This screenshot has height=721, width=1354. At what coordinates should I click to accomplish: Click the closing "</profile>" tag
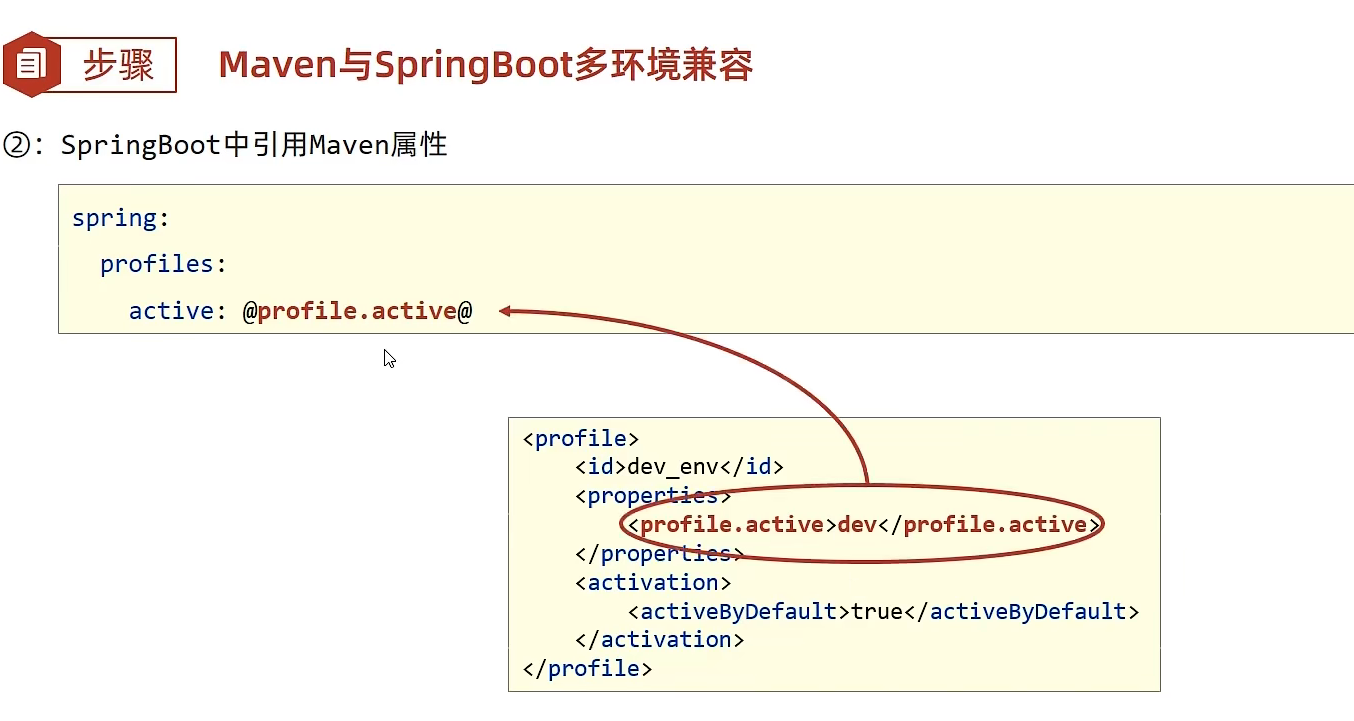point(587,668)
